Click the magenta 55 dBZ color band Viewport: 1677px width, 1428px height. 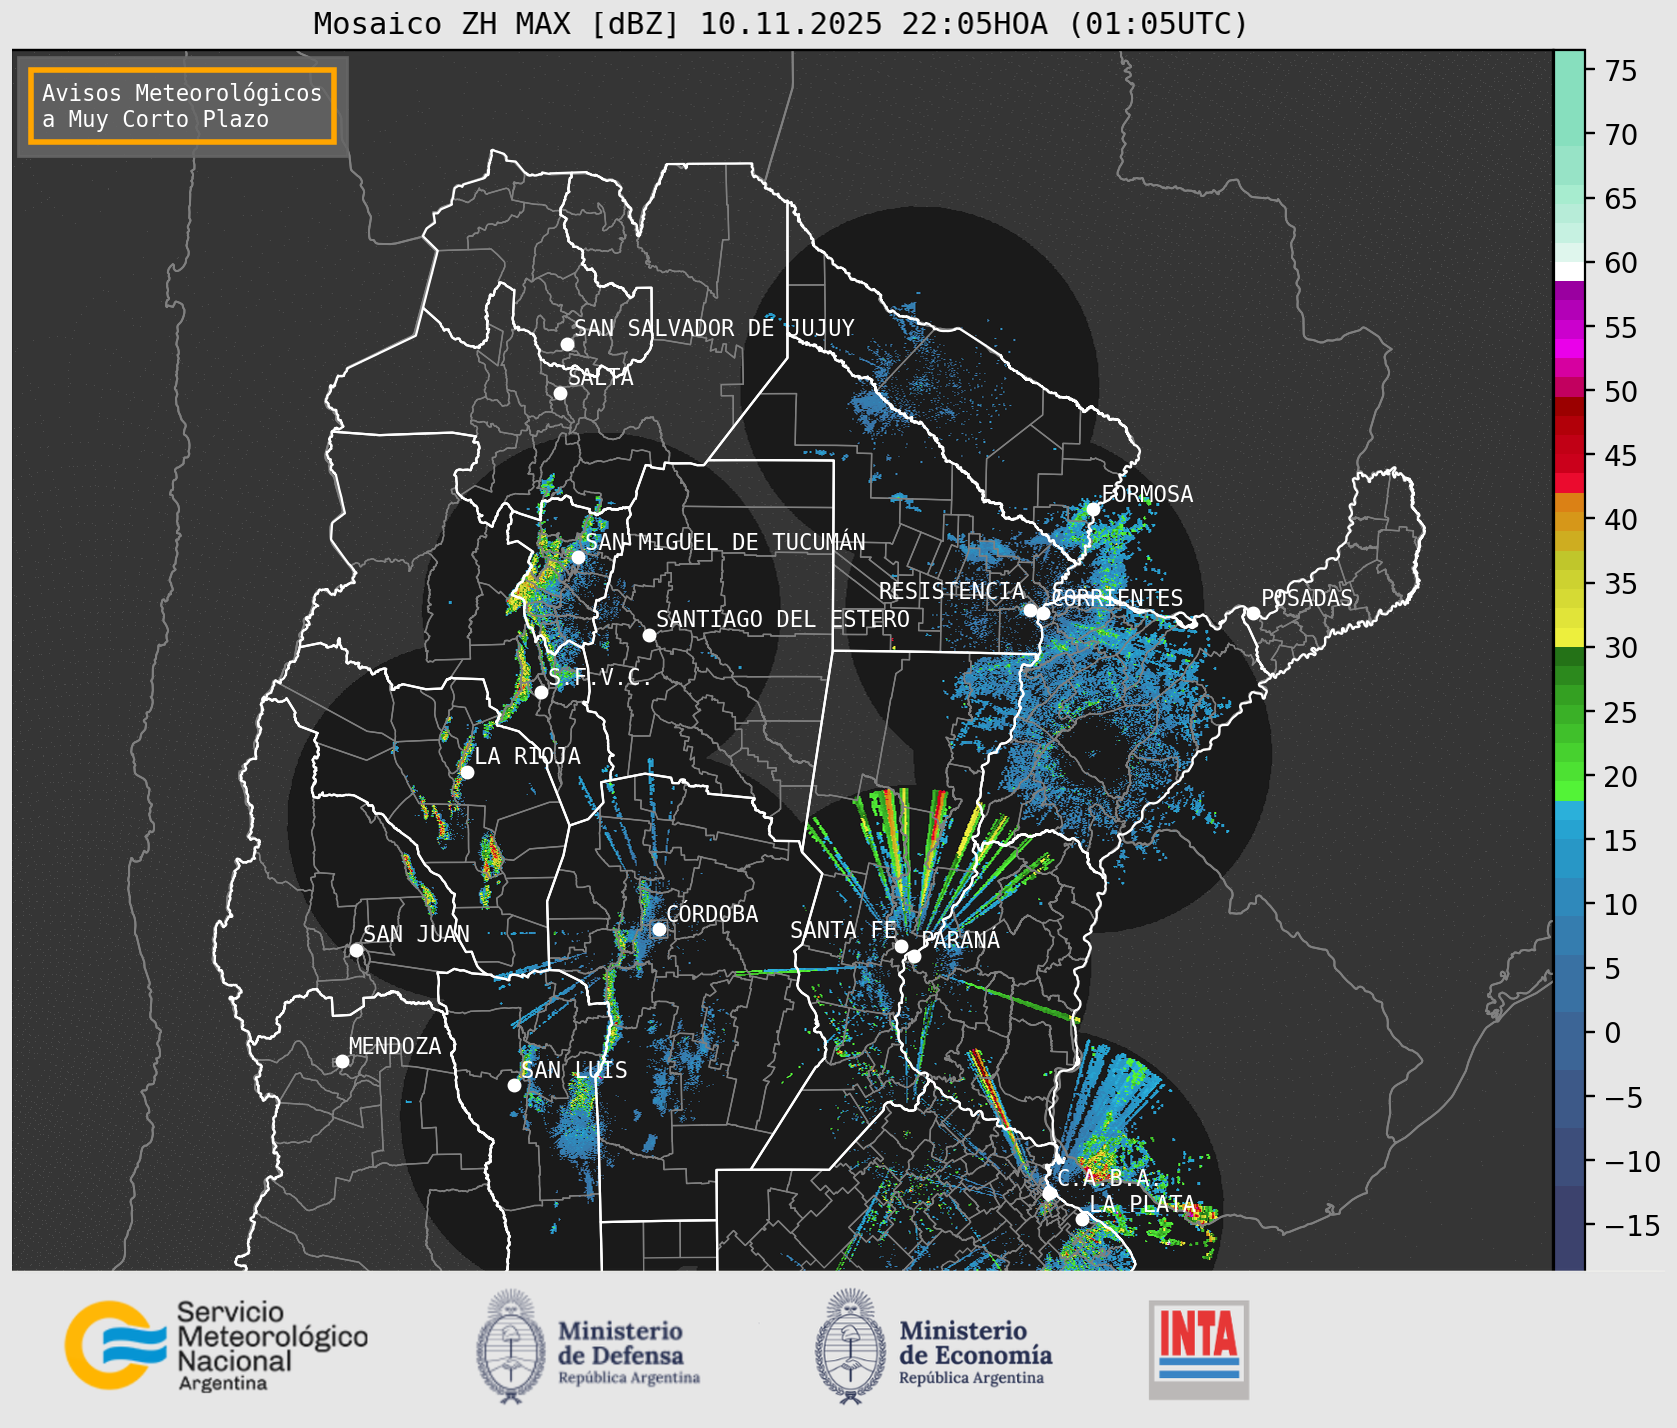(1569, 328)
